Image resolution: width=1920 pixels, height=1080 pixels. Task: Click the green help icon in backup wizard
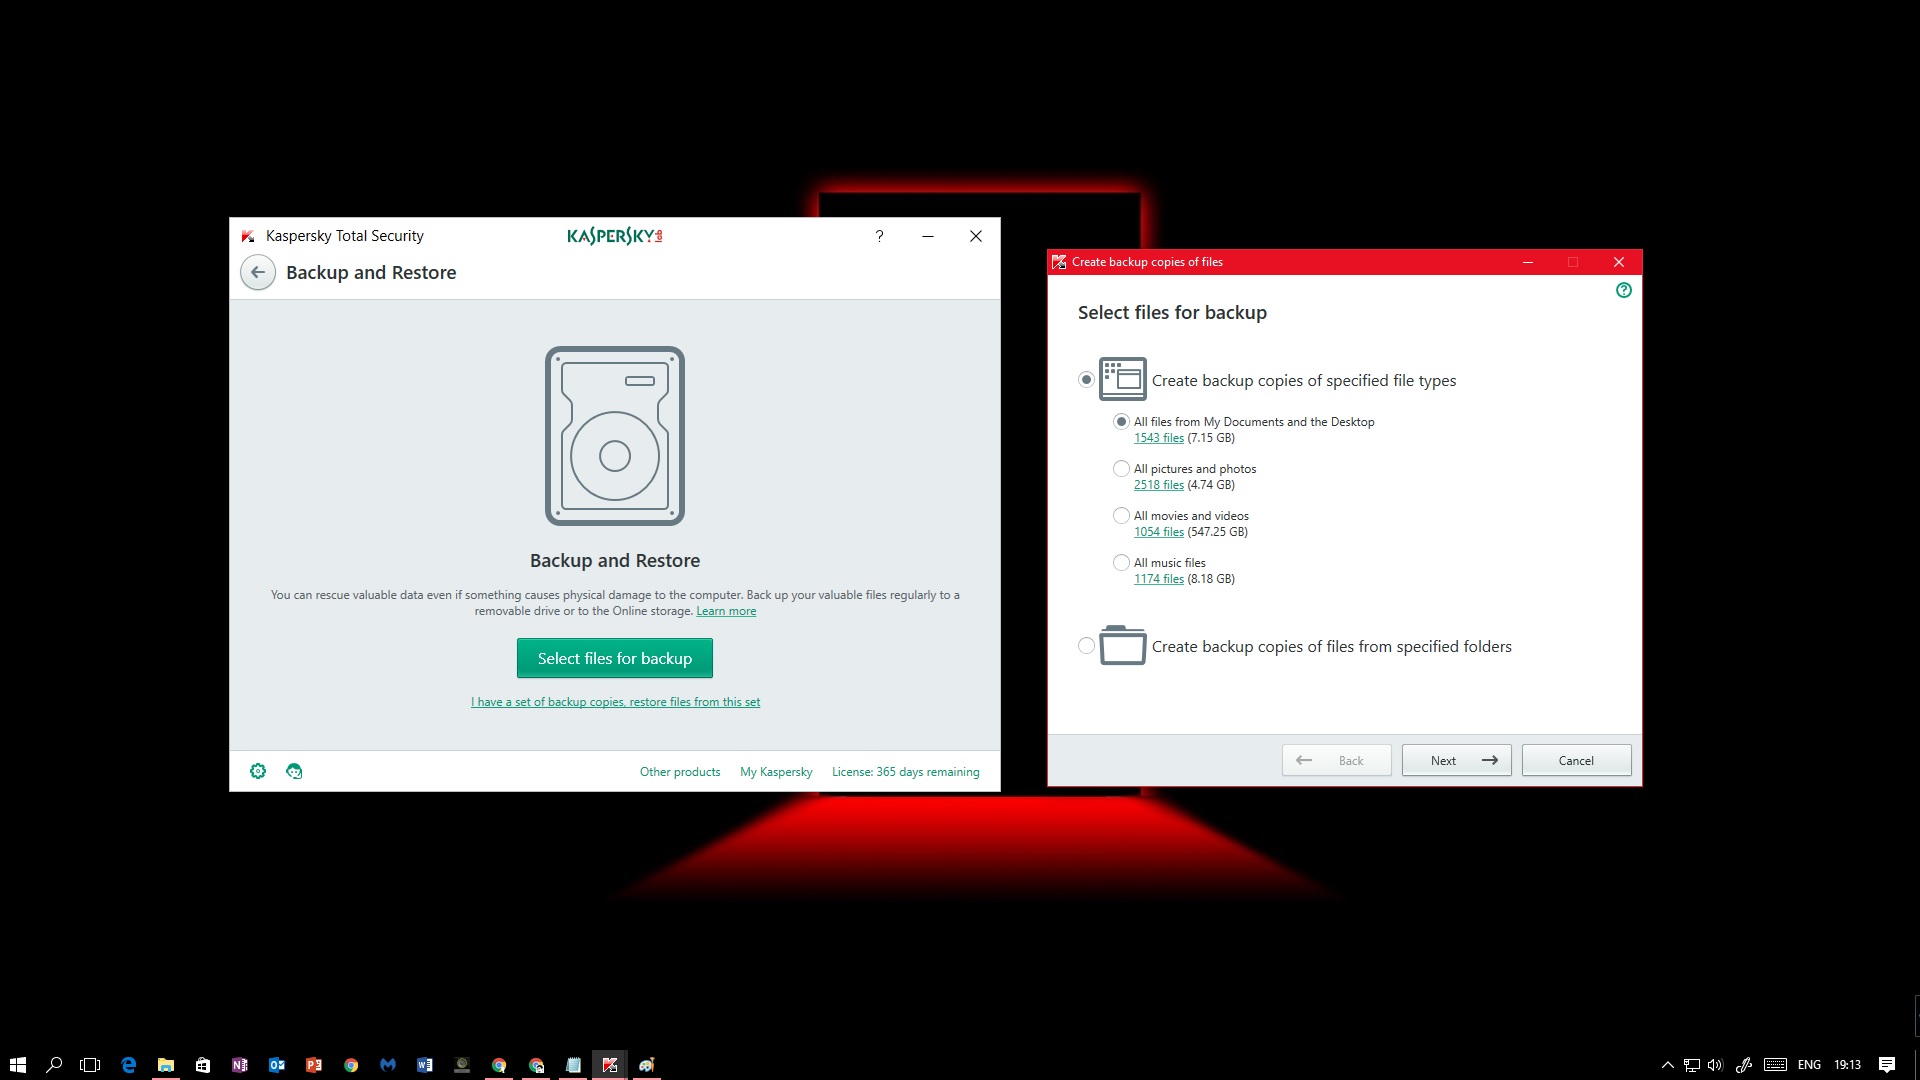pyautogui.click(x=1624, y=290)
